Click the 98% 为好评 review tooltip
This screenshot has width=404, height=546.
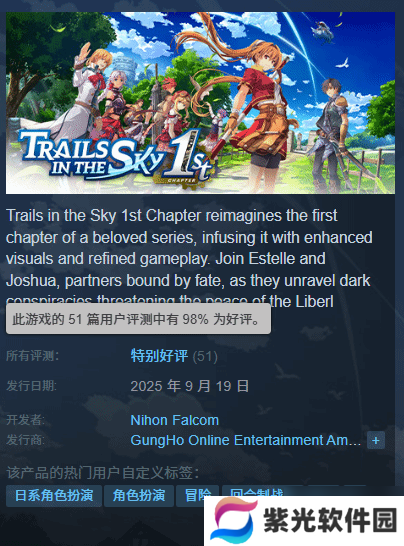tap(138, 319)
